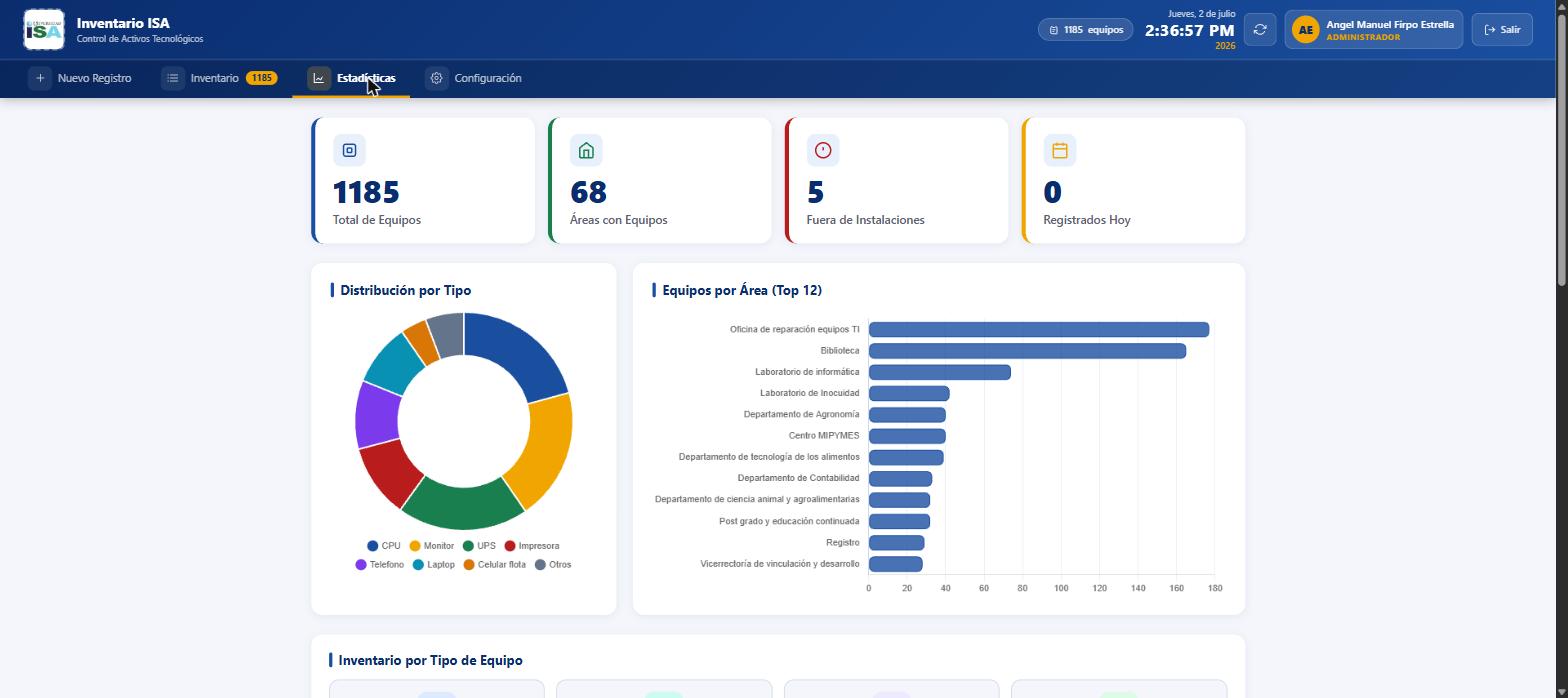This screenshot has height=698, width=1568.
Task: Click the 1185 count badge on Inventario tab
Action: click(262, 78)
